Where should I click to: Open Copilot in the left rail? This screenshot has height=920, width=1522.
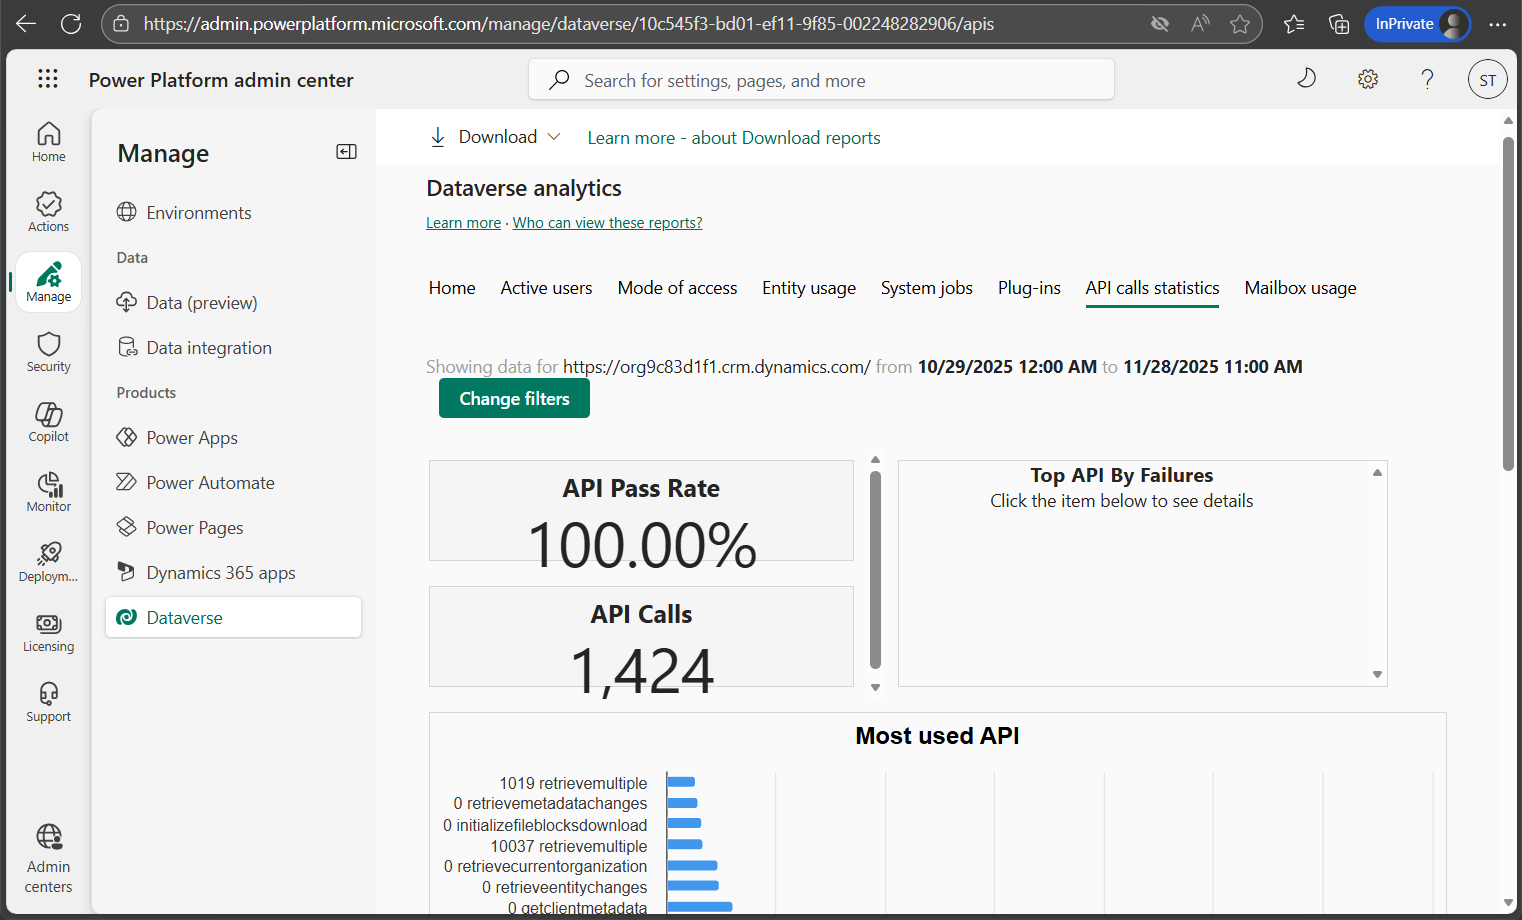pos(48,422)
